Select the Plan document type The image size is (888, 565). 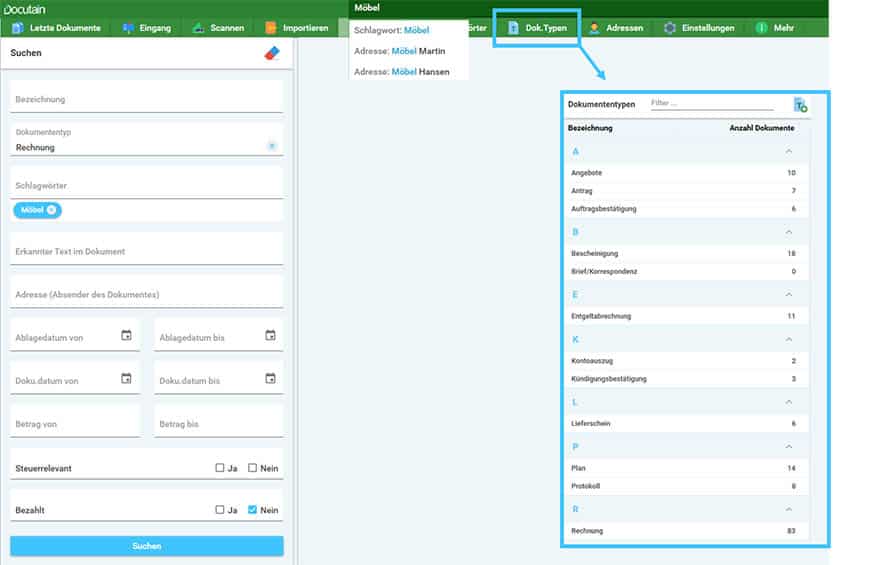(x=687, y=468)
